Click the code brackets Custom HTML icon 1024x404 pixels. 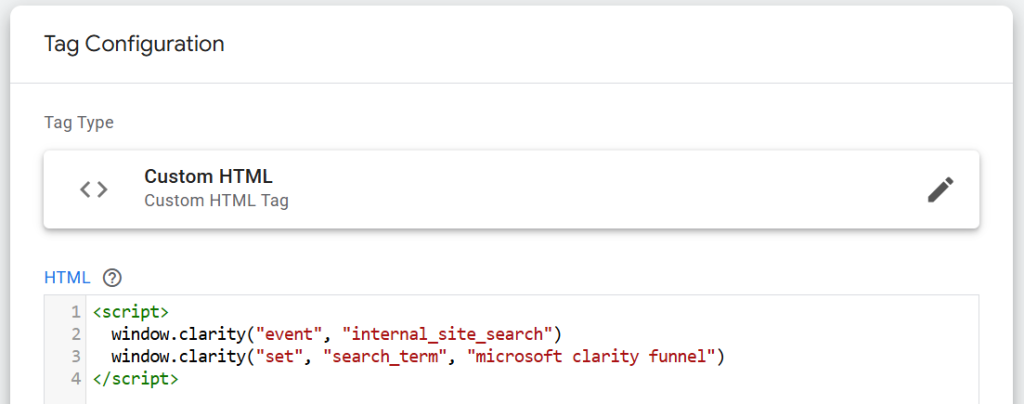[93, 190]
